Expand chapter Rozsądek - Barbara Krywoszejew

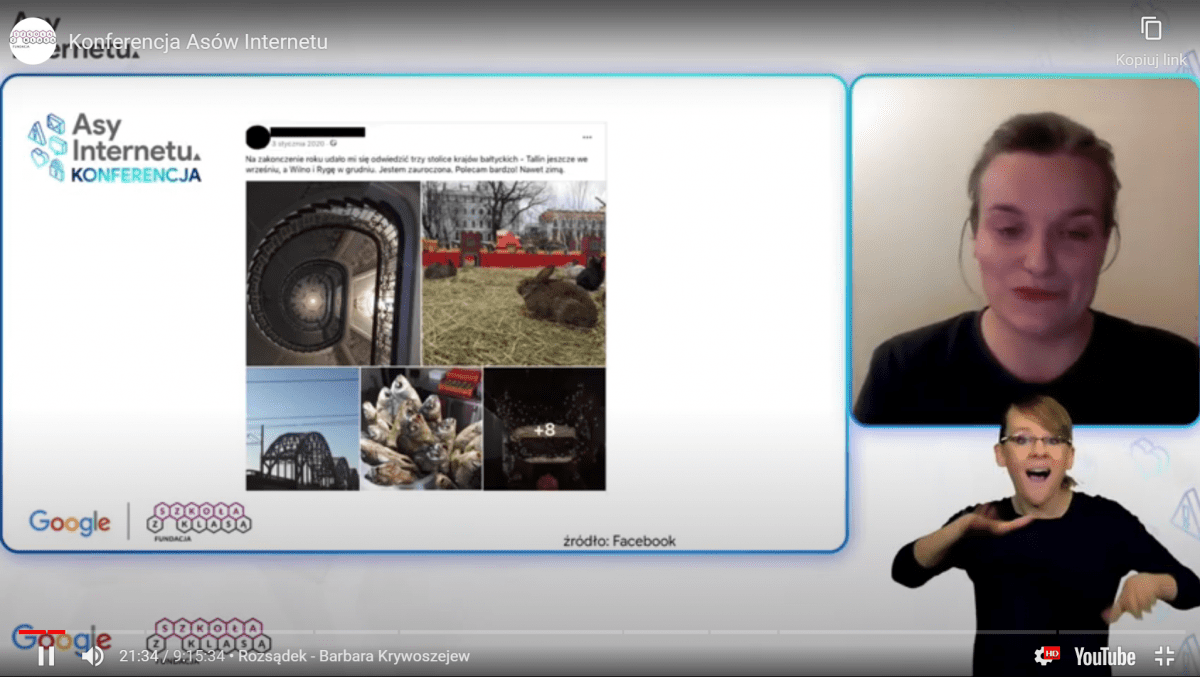(x=354, y=656)
